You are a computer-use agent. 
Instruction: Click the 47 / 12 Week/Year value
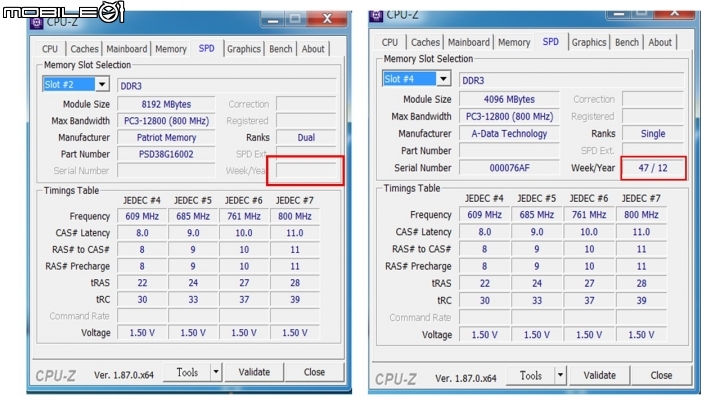pyautogui.click(x=653, y=168)
